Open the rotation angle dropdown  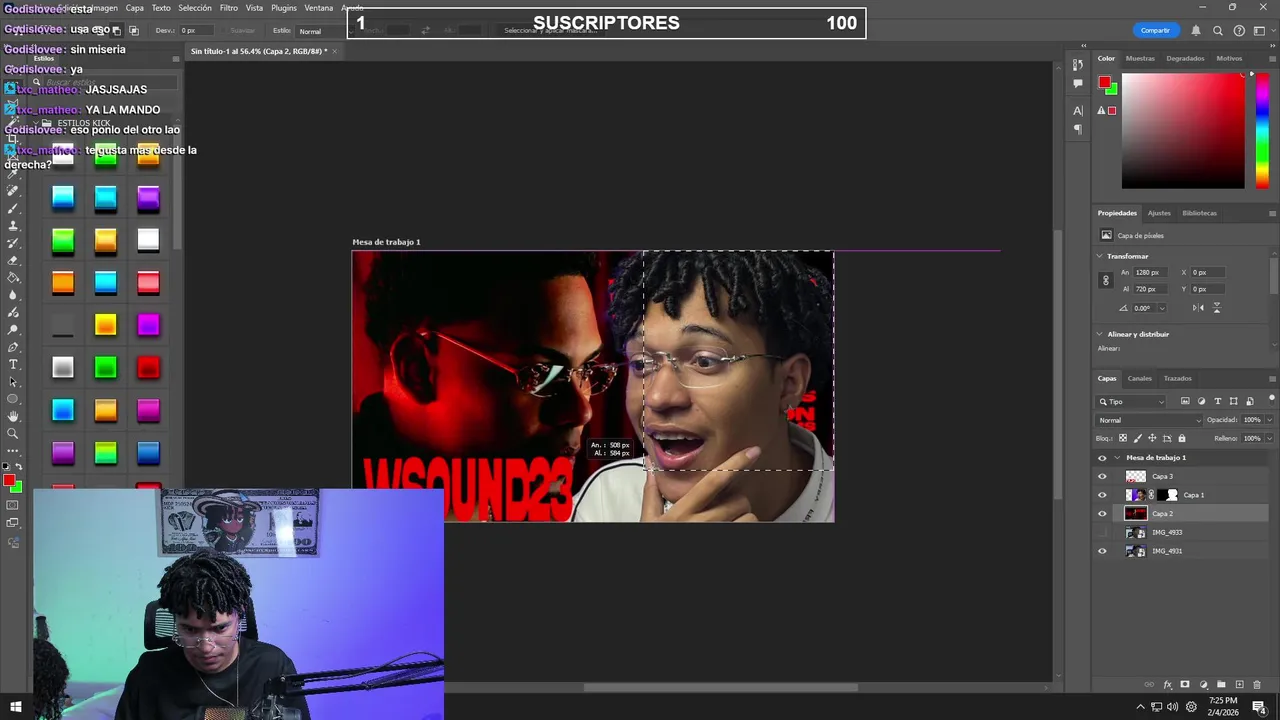pos(1161,308)
